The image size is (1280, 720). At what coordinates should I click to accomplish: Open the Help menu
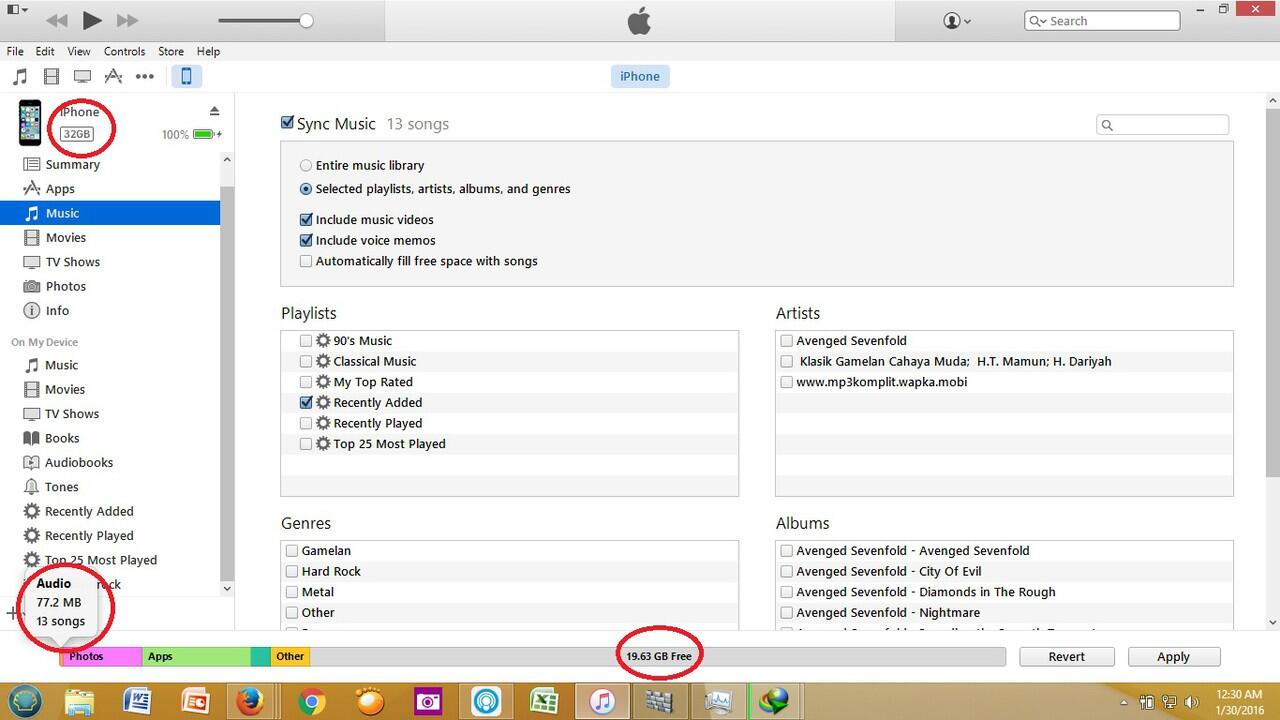click(x=208, y=51)
